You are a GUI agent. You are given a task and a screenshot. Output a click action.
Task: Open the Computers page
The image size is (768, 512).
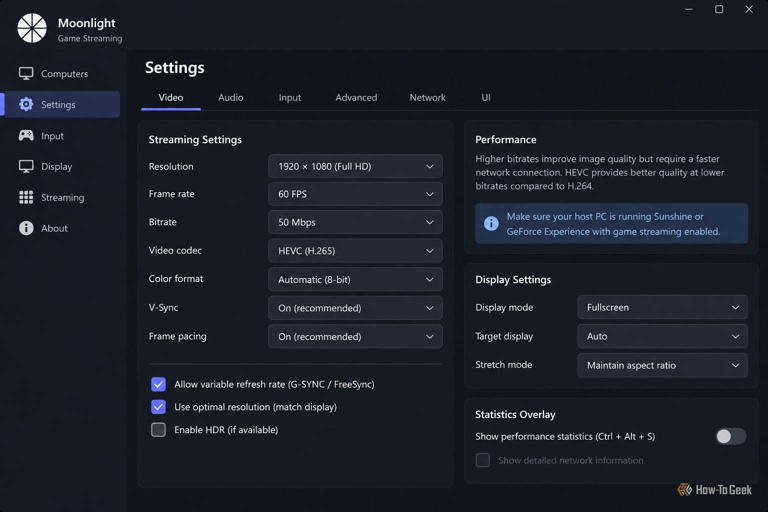[x=62, y=73]
